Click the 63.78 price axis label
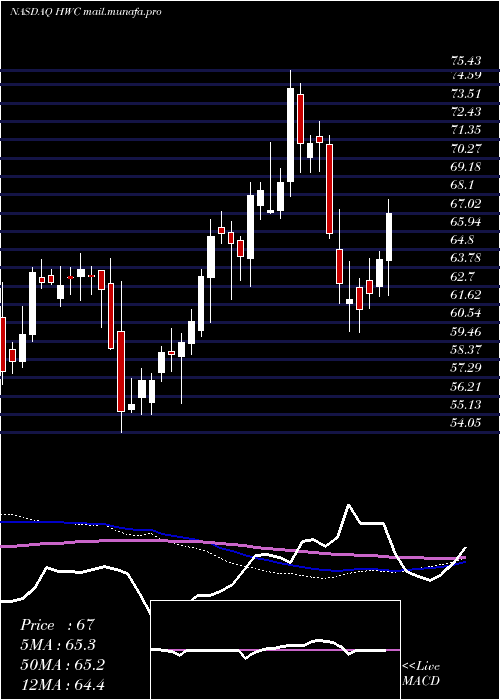The height and width of the screenshot is (700, 500). (465, 258)
